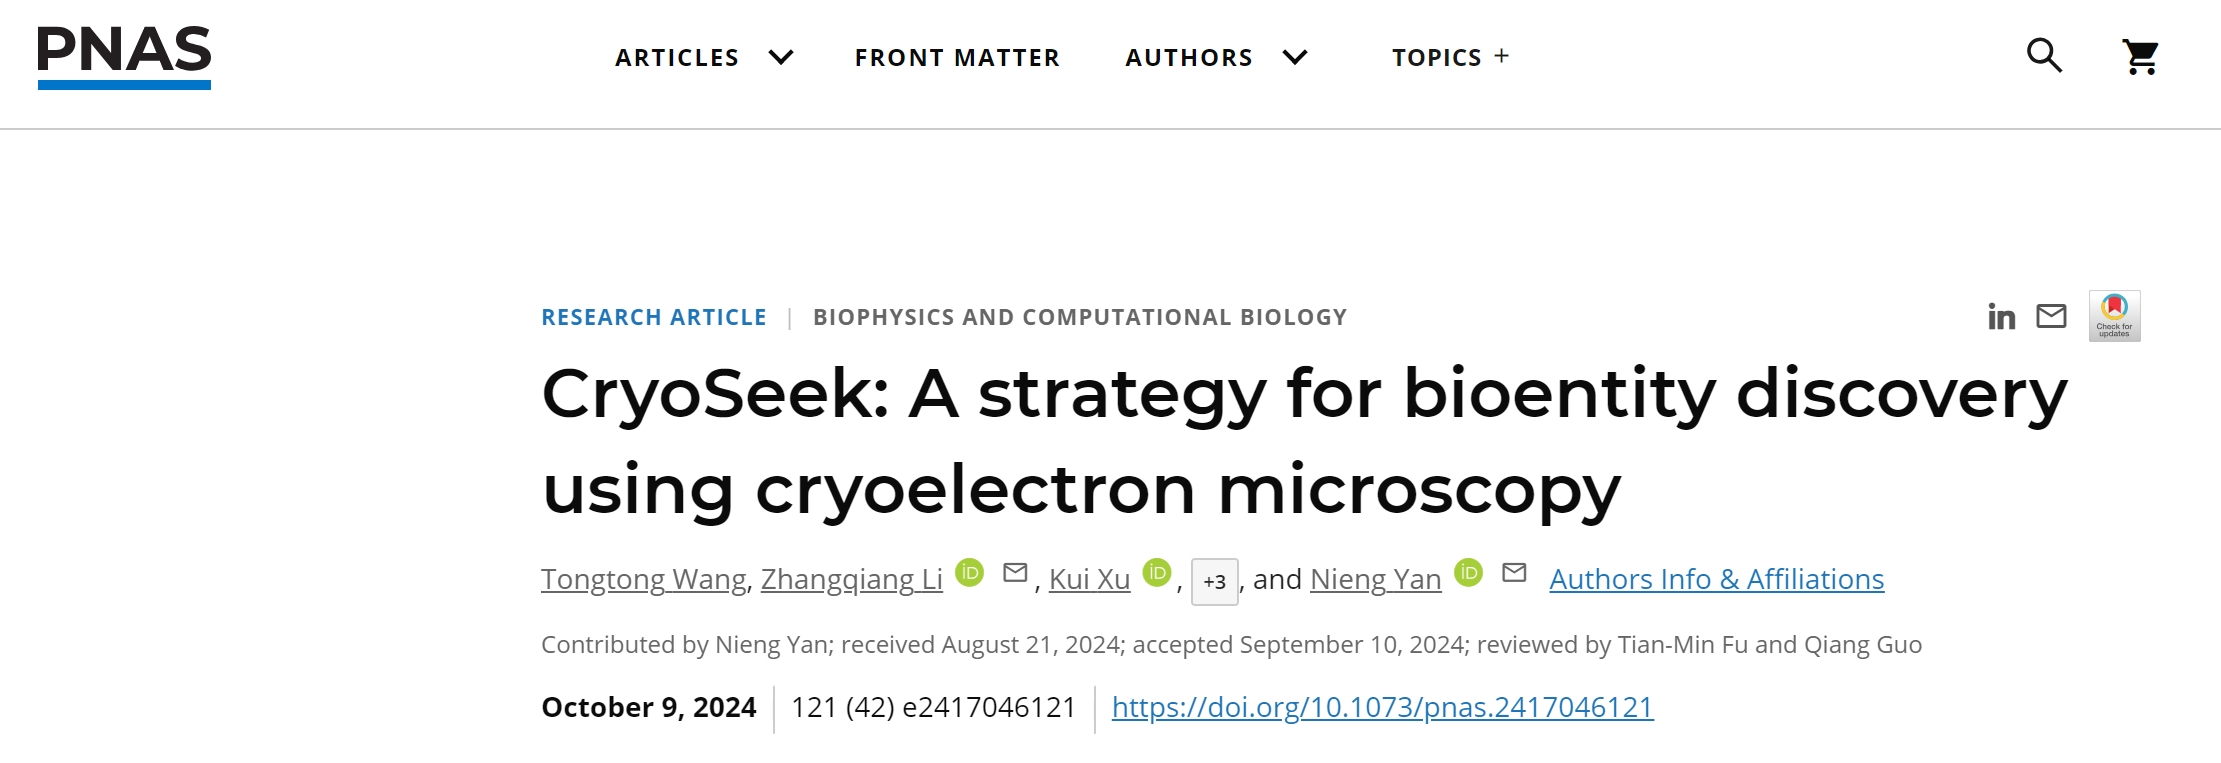Email Zhangqiang Li via envelope icon

click(1015, 573)
